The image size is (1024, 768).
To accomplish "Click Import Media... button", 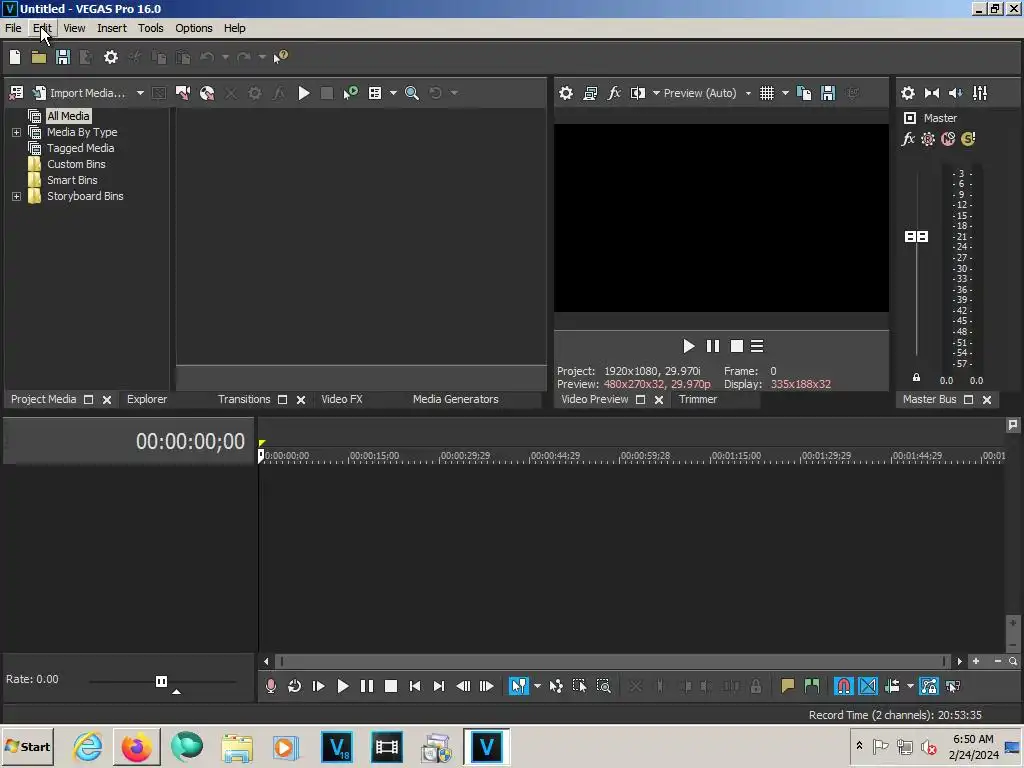I will click(x=79, y=93).
